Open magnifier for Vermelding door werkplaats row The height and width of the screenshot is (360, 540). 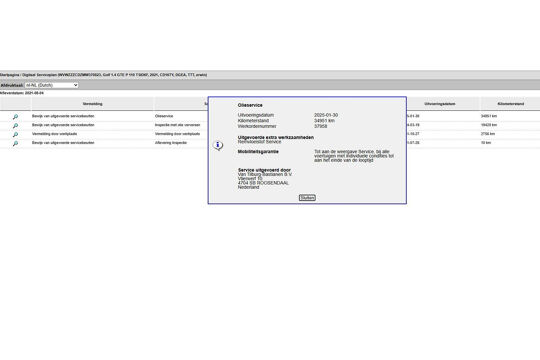click(x=15, y=134)
